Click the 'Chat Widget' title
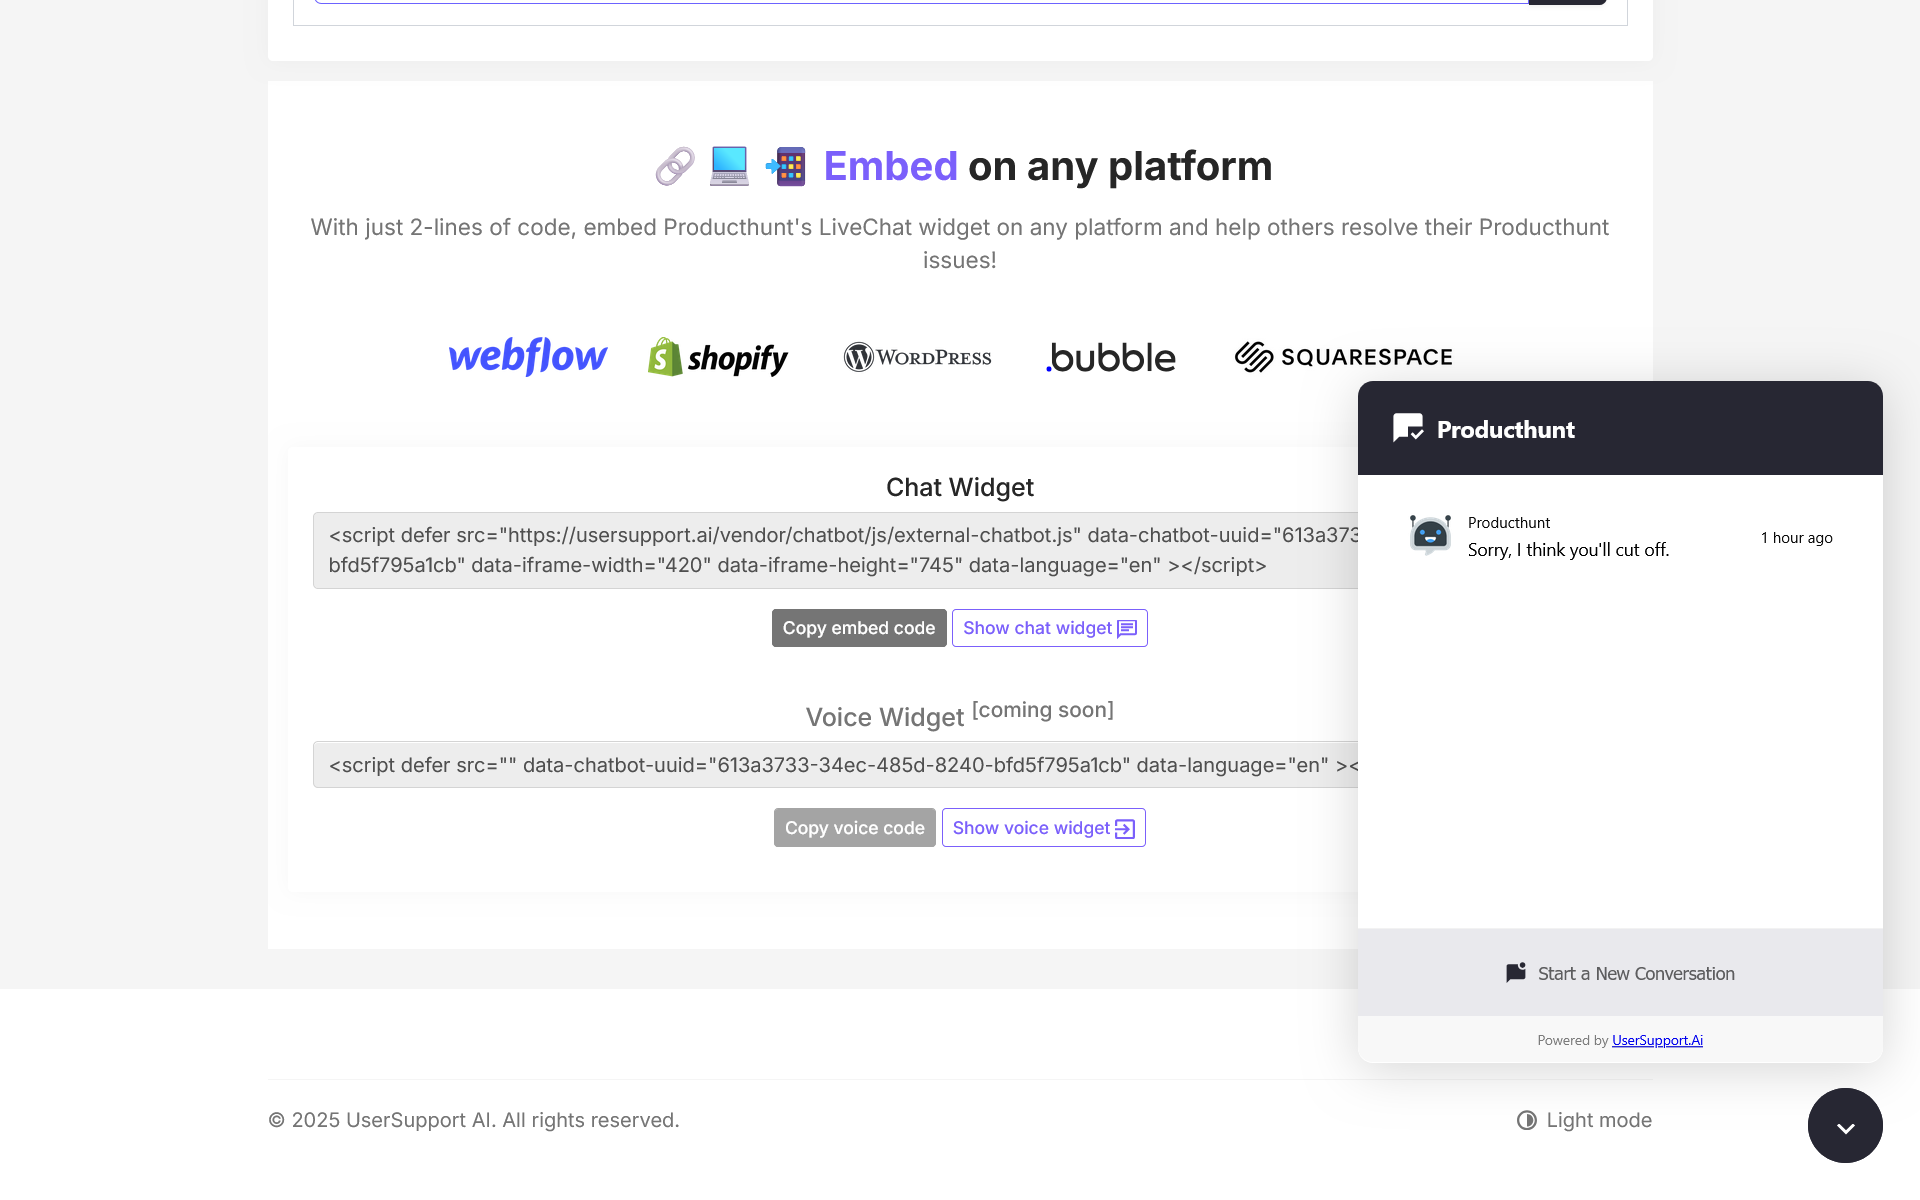The height and width of the screenshot is (1200, 1920). 960,487
